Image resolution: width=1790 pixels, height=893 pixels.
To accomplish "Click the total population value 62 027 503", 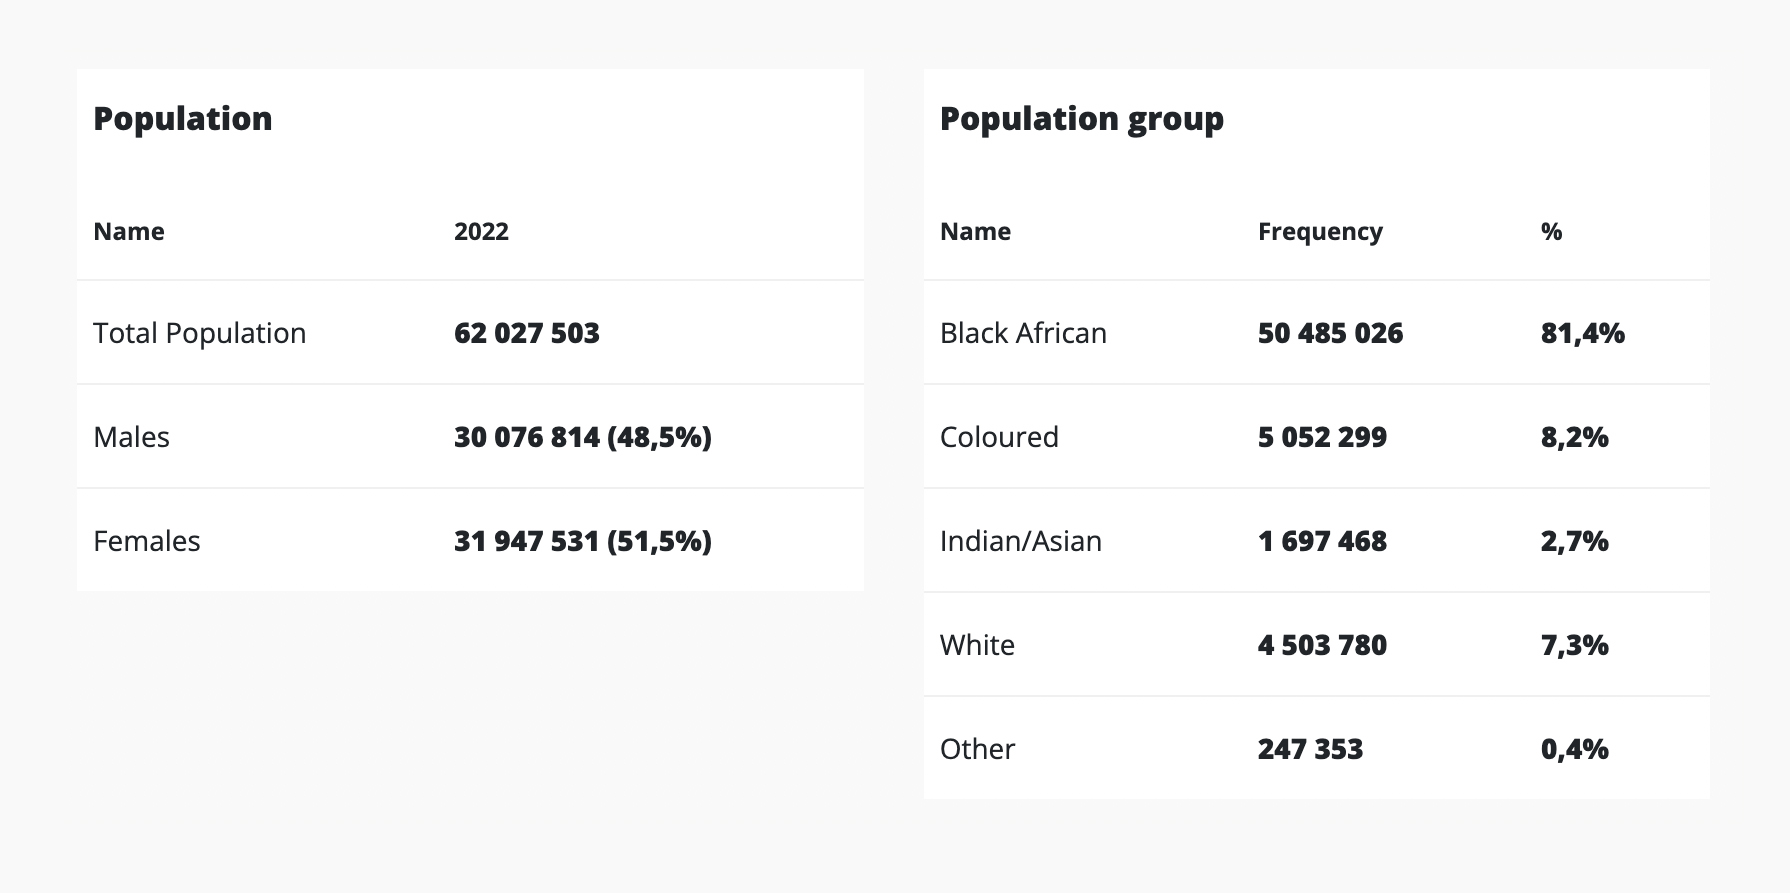I will click(527, 333).
